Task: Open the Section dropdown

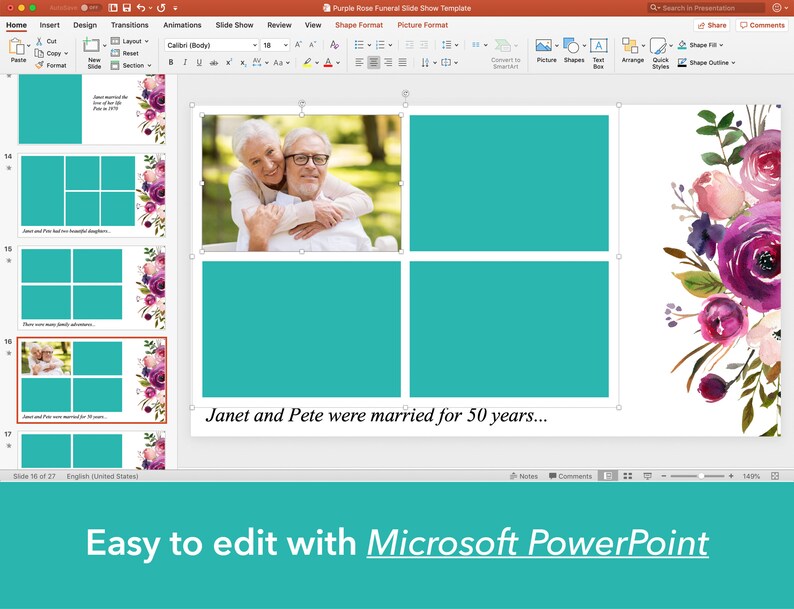Action: pyautogui.click(x=131, y=65)
